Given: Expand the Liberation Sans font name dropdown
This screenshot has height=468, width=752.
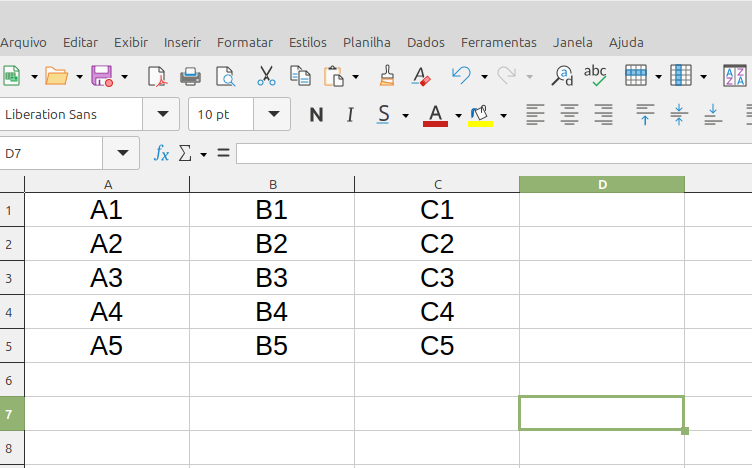Looking at the screenshot, I should pos(161,115).
